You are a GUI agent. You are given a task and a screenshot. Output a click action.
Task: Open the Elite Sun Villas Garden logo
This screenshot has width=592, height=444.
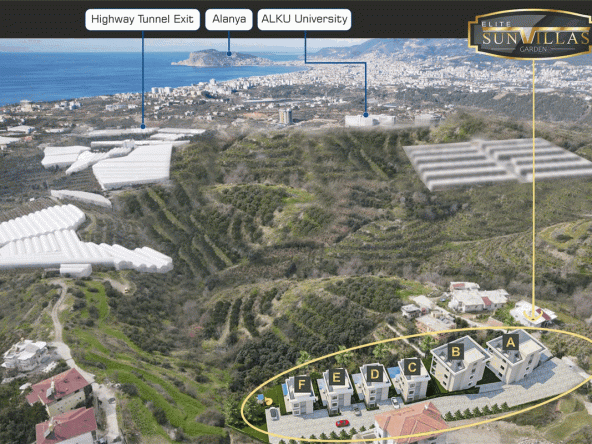click(530, 35)
